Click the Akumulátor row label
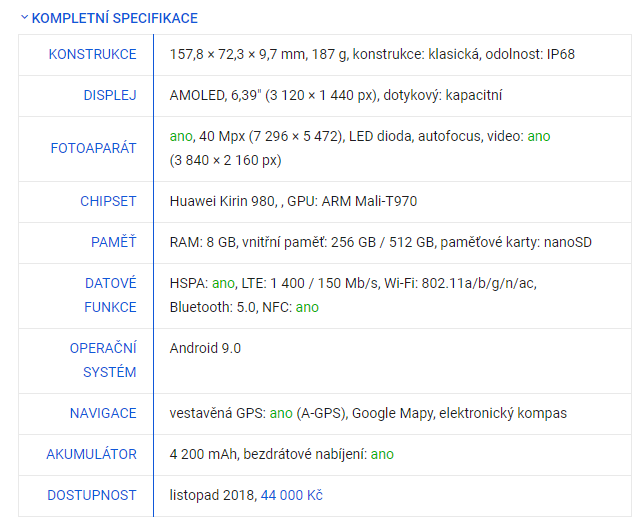Image resolution: width=635 pixels, height=520 pixels. [x=91, y=454]
